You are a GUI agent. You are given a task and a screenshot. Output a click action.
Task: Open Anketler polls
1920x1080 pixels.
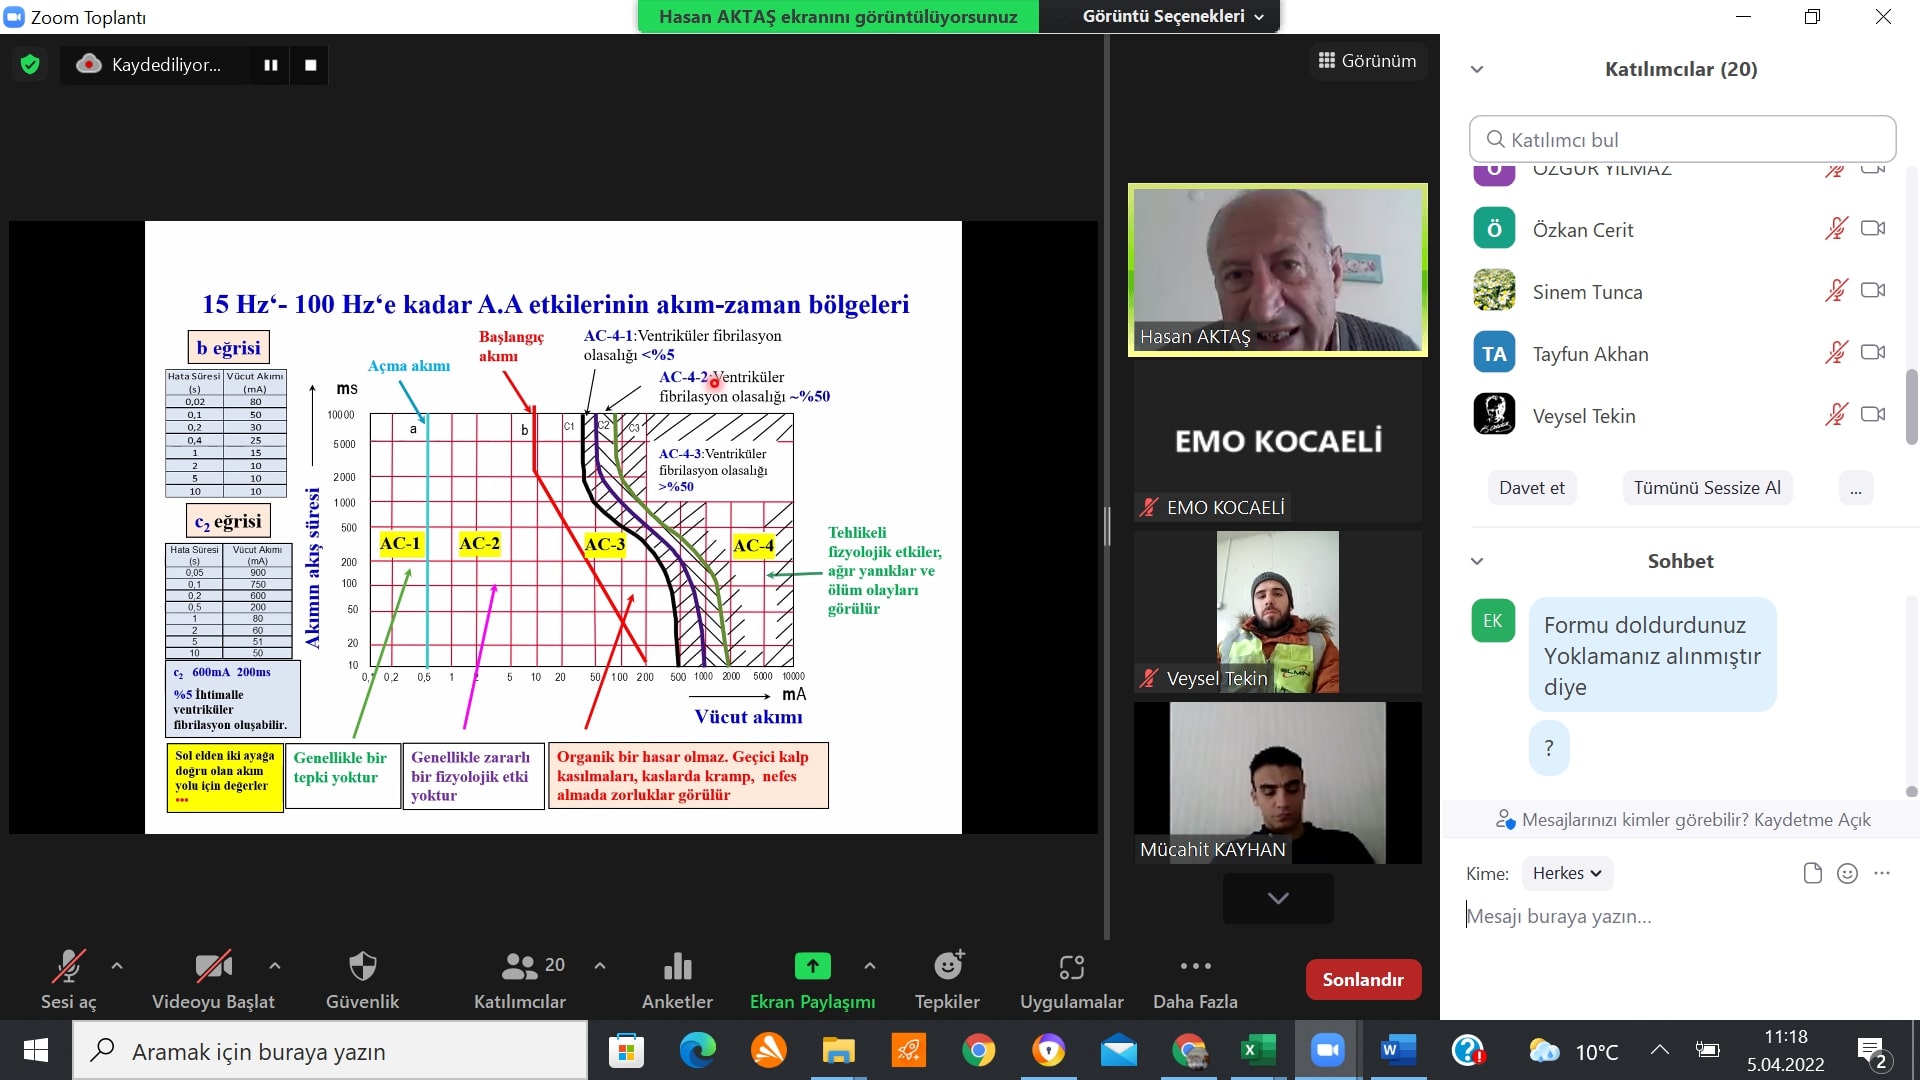pyautogui.click(x=677, y=979)
